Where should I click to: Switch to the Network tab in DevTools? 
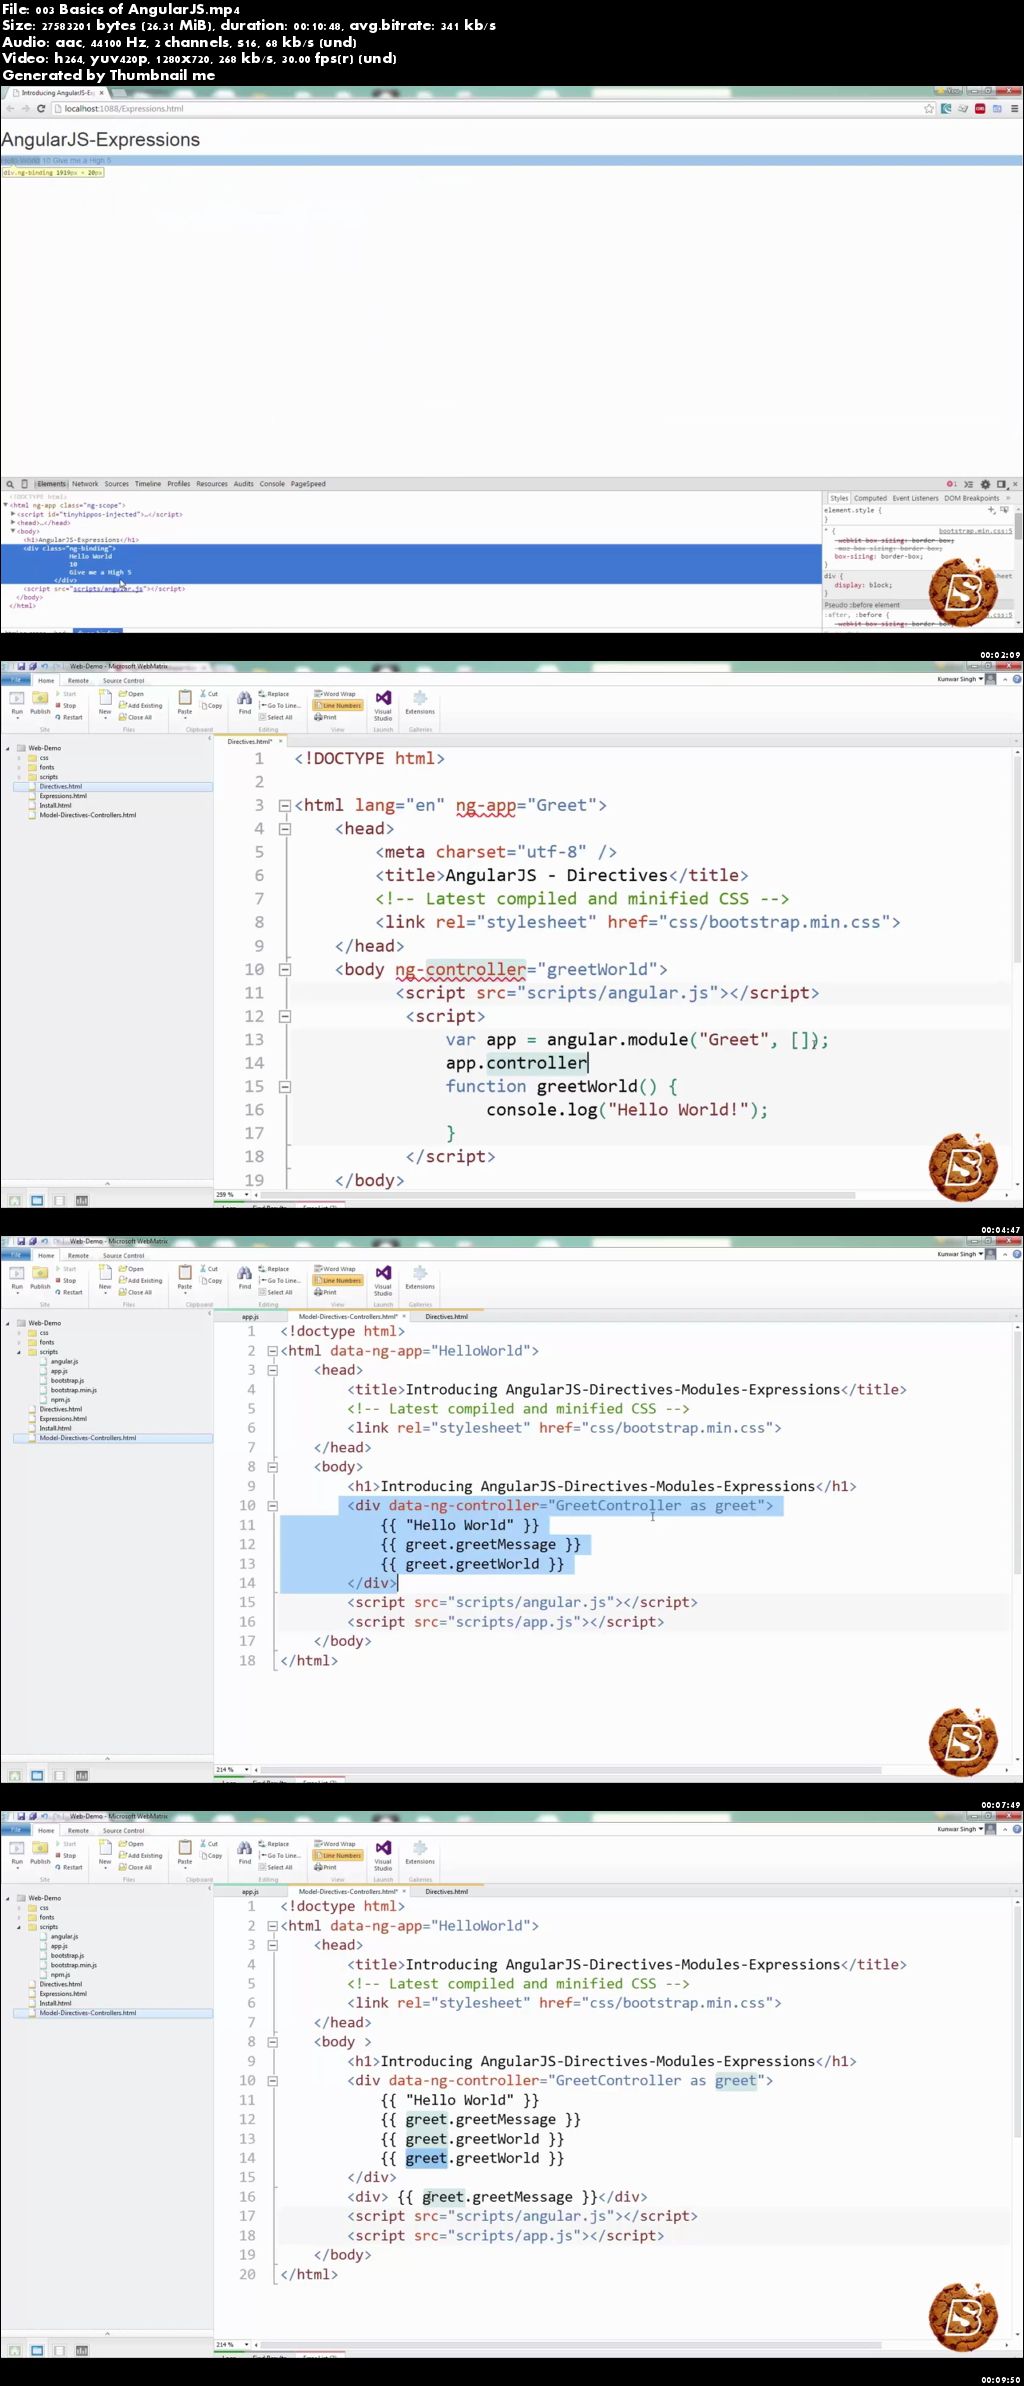tap(85, 484)
